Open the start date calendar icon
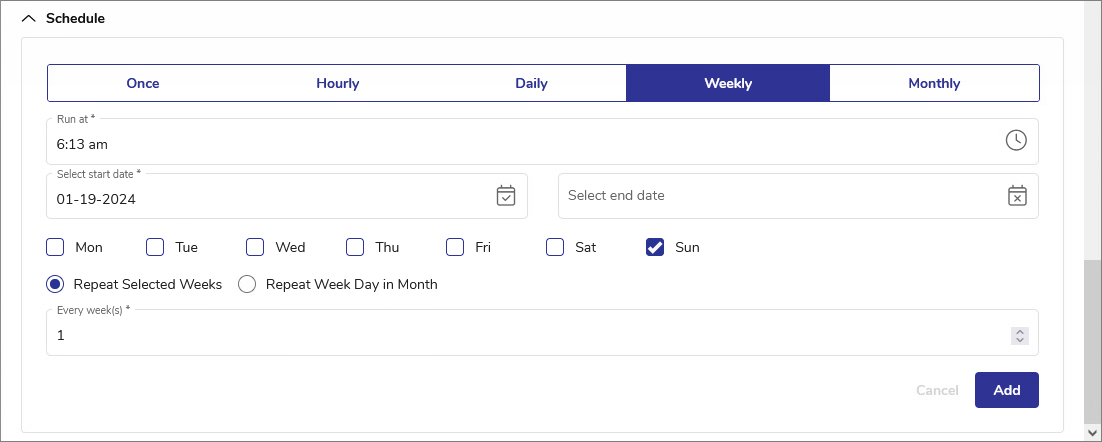This screenshot has height=442, width=1102. [506, 196]
